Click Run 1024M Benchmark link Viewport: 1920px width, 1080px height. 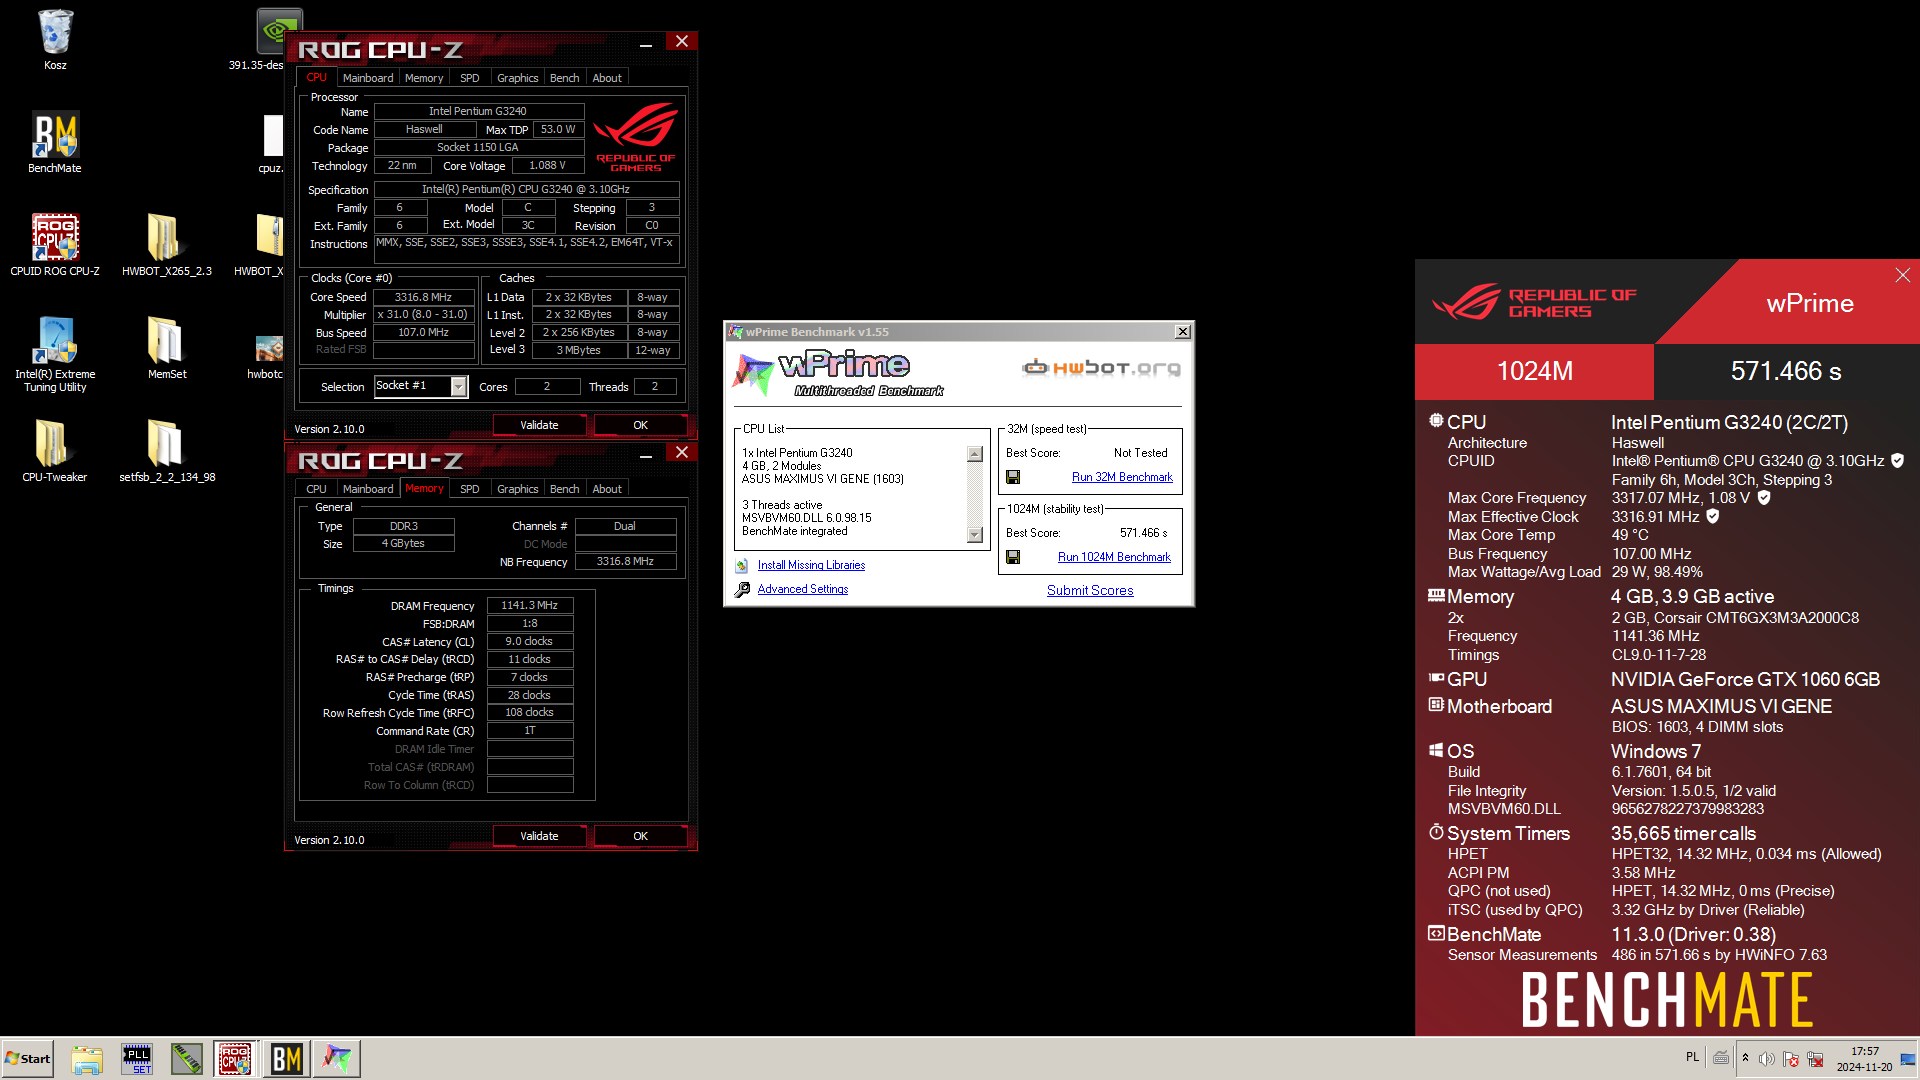(1114, 557)
